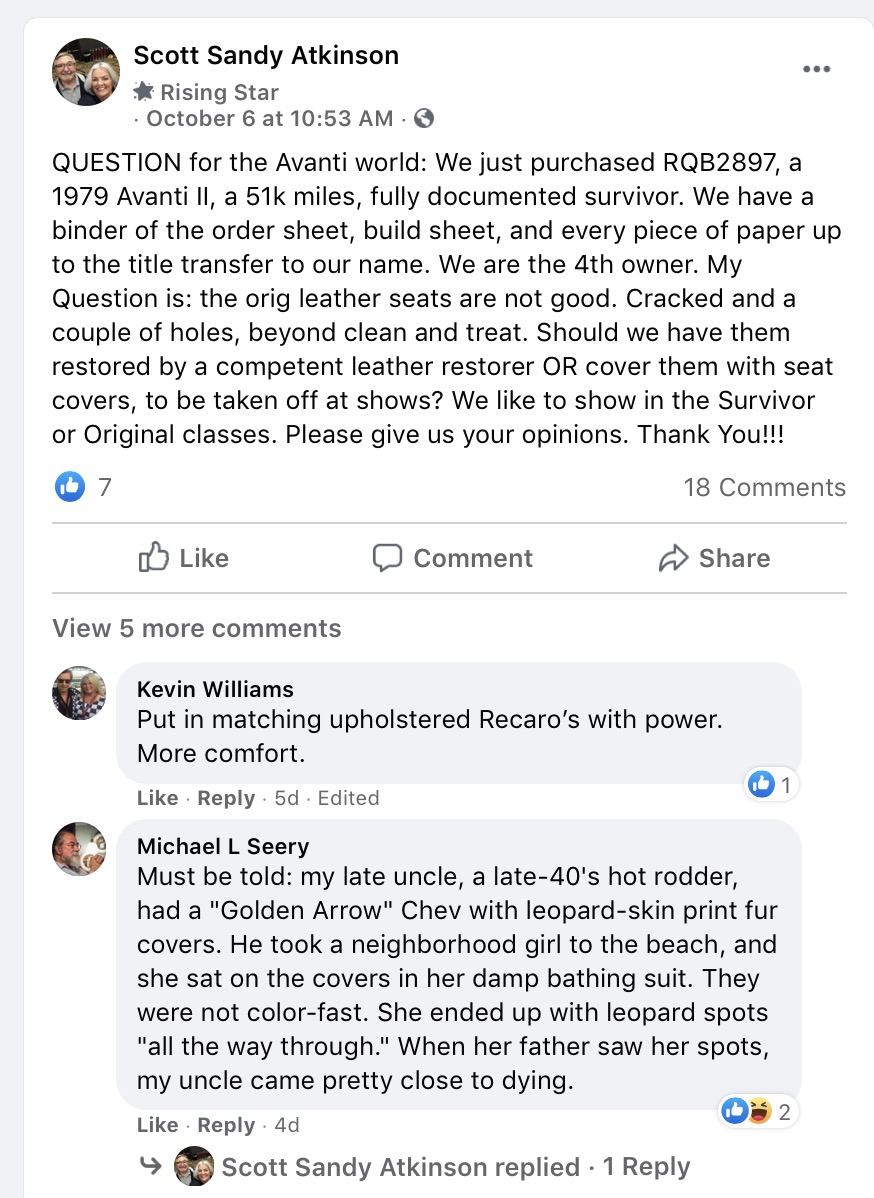Open the three-dot post options menu
Viewport: 874px width, 1198px height.
[x=816, y=69]
